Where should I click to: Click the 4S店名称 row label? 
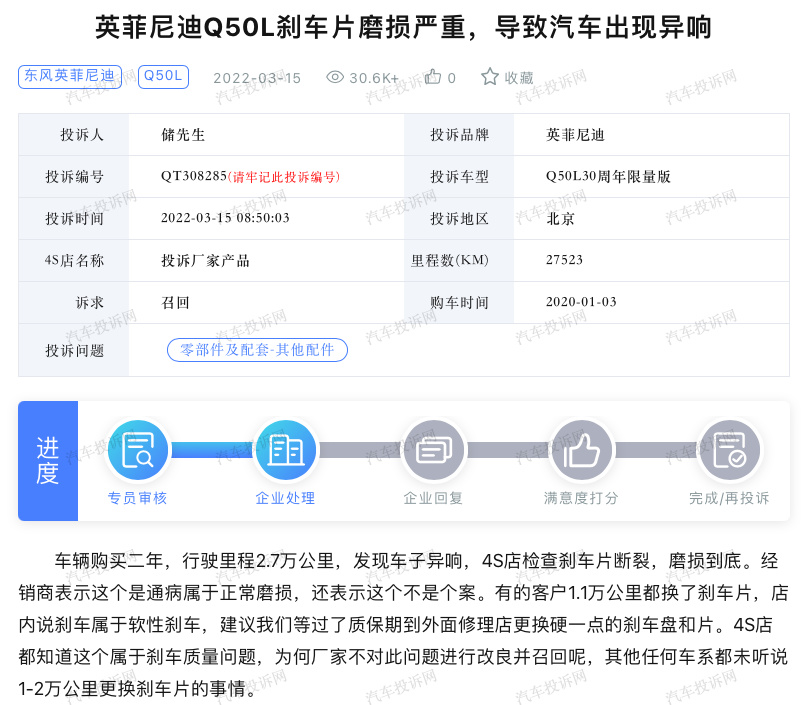(x=75, y=261)
